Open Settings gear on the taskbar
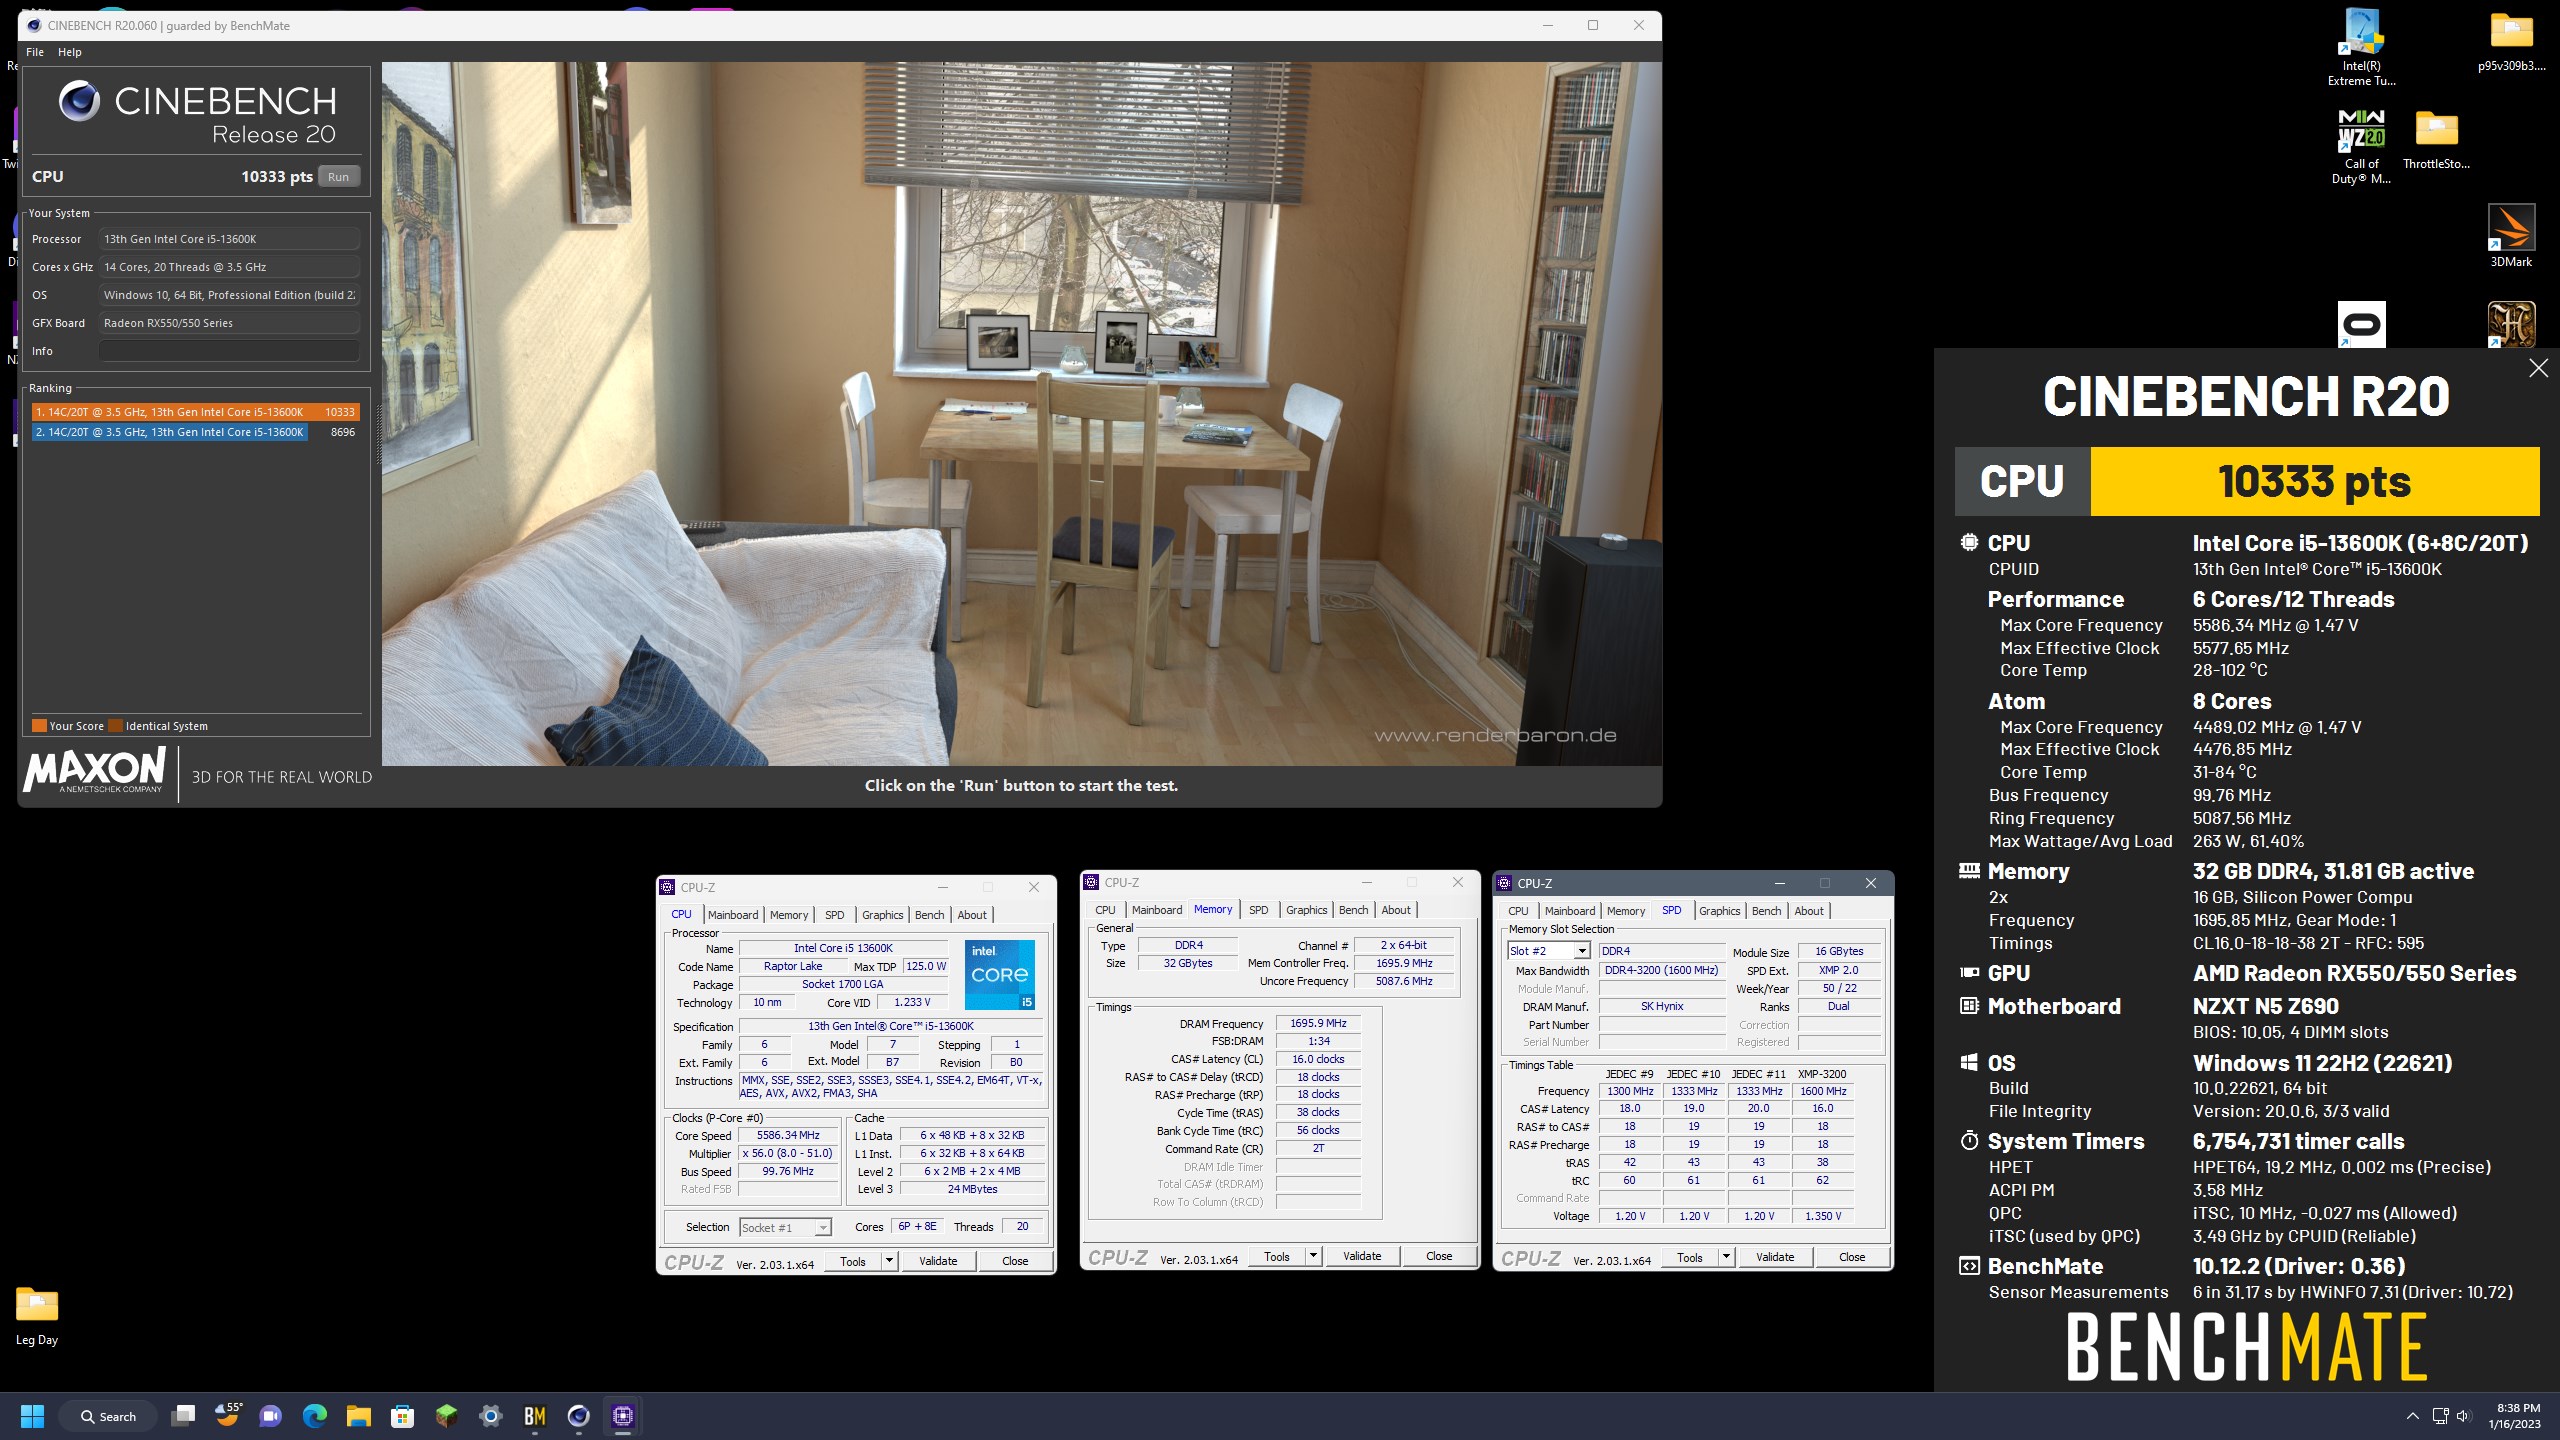 click(490, 1416)
